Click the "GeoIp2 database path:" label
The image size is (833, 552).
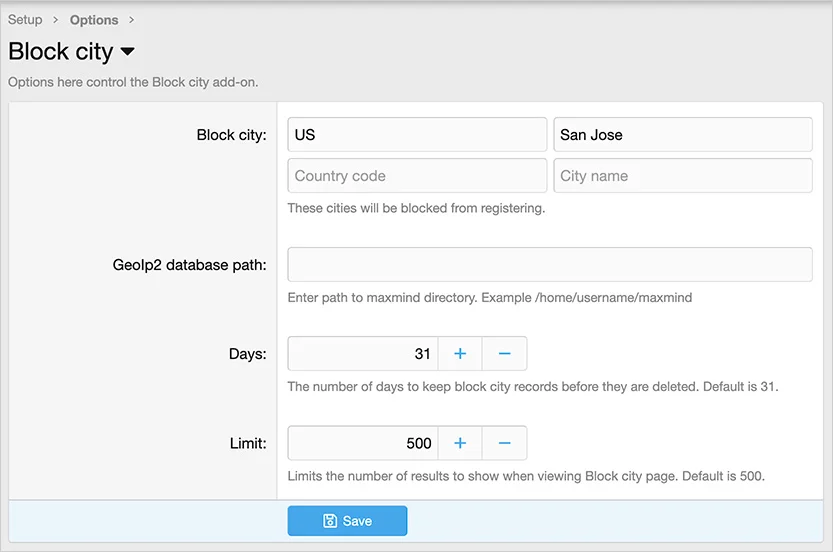click(189, 265)
